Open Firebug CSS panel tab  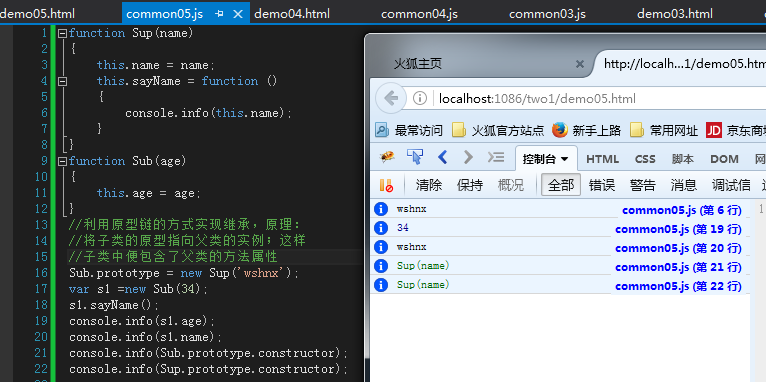pyautogui.click(x=645, y=159)
